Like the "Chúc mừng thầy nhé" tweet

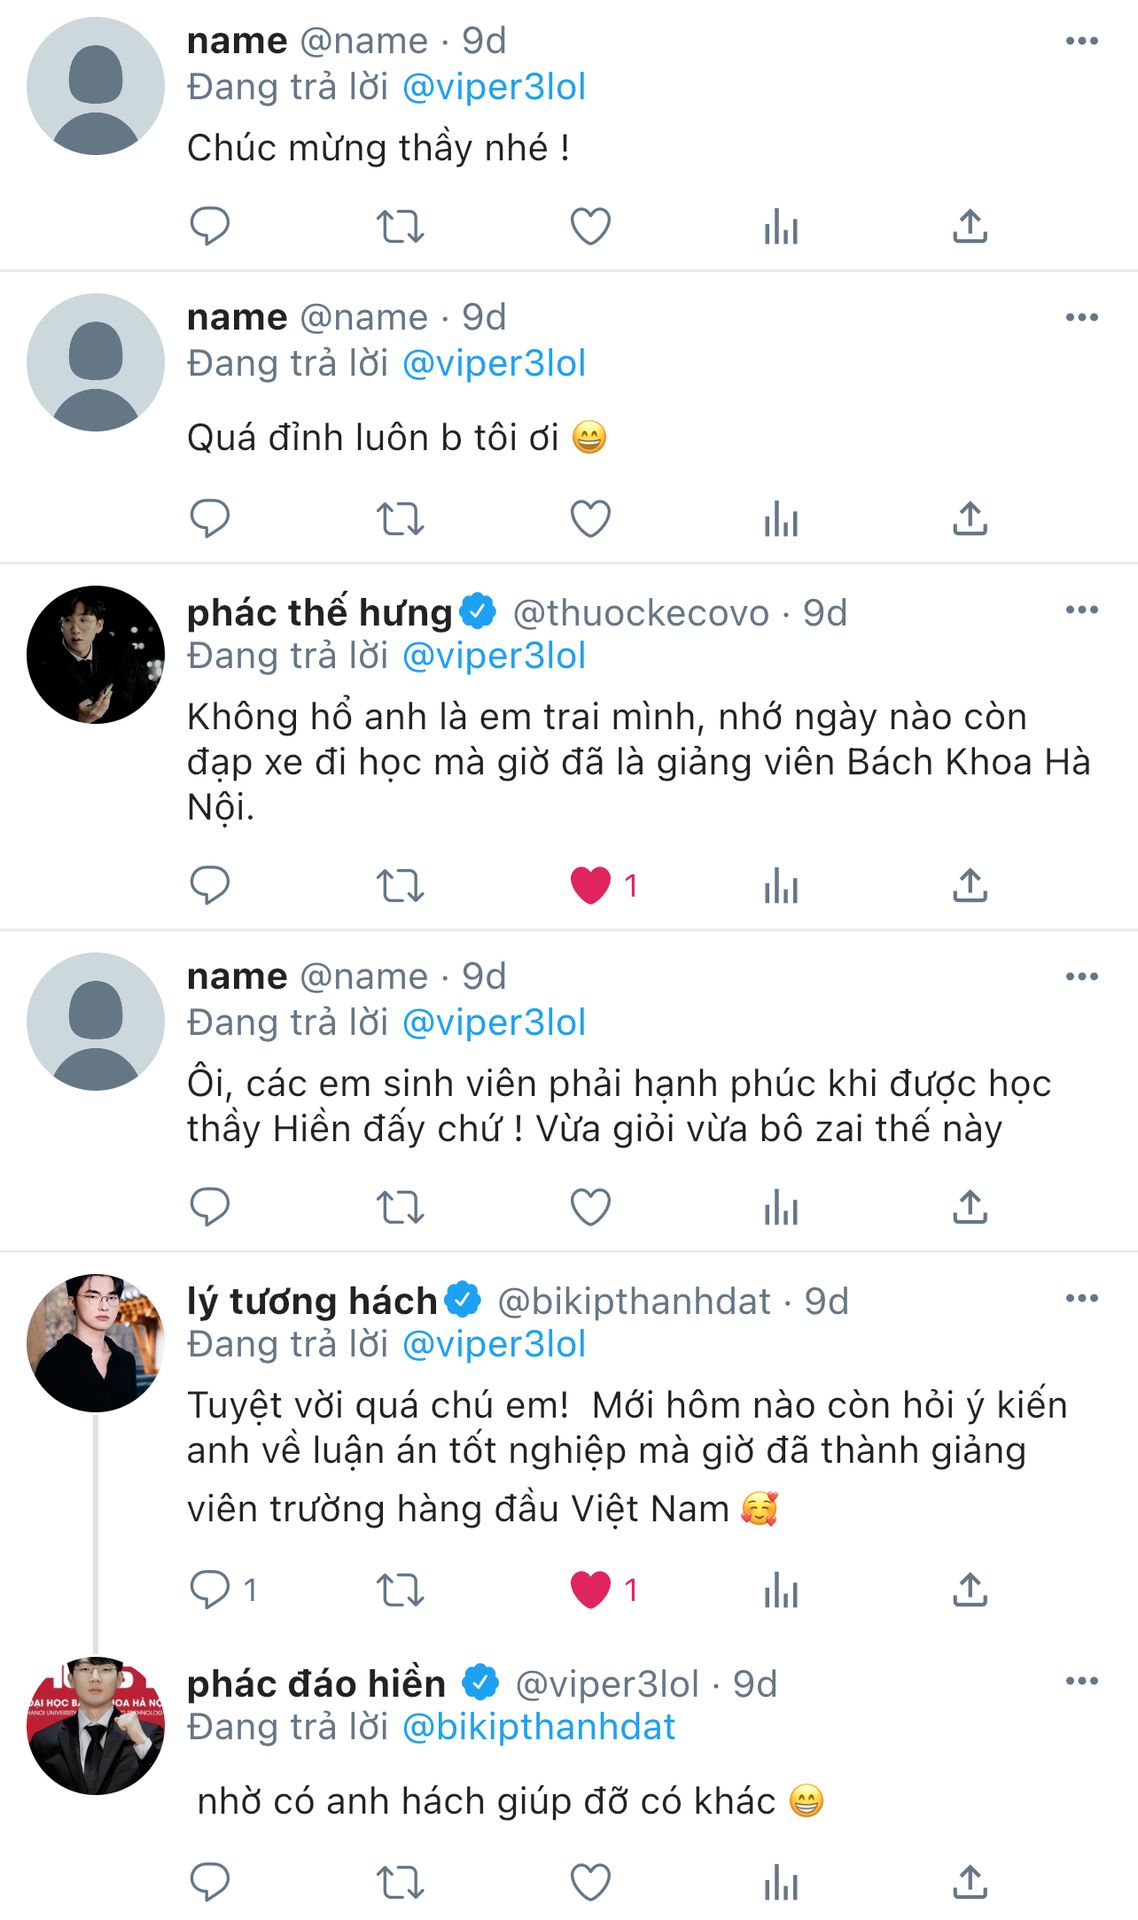click(x=590, y=226)
